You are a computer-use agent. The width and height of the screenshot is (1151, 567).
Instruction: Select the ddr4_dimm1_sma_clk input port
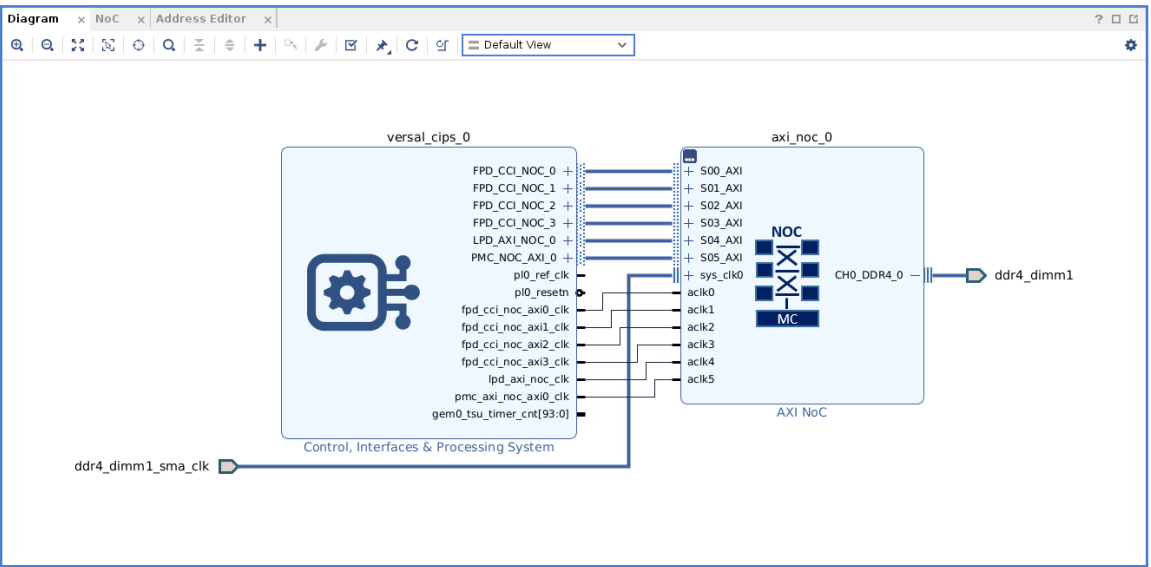(x=228, y=466)
